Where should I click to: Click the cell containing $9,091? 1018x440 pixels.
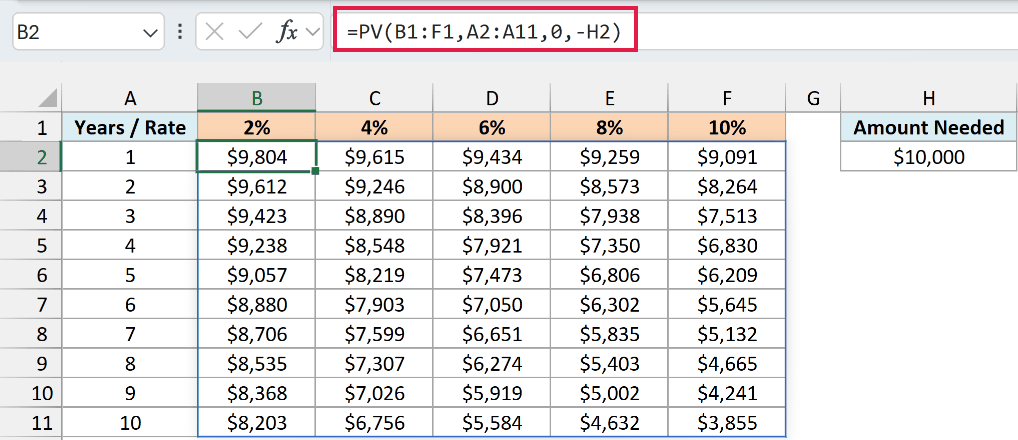(x=727, y=157)
